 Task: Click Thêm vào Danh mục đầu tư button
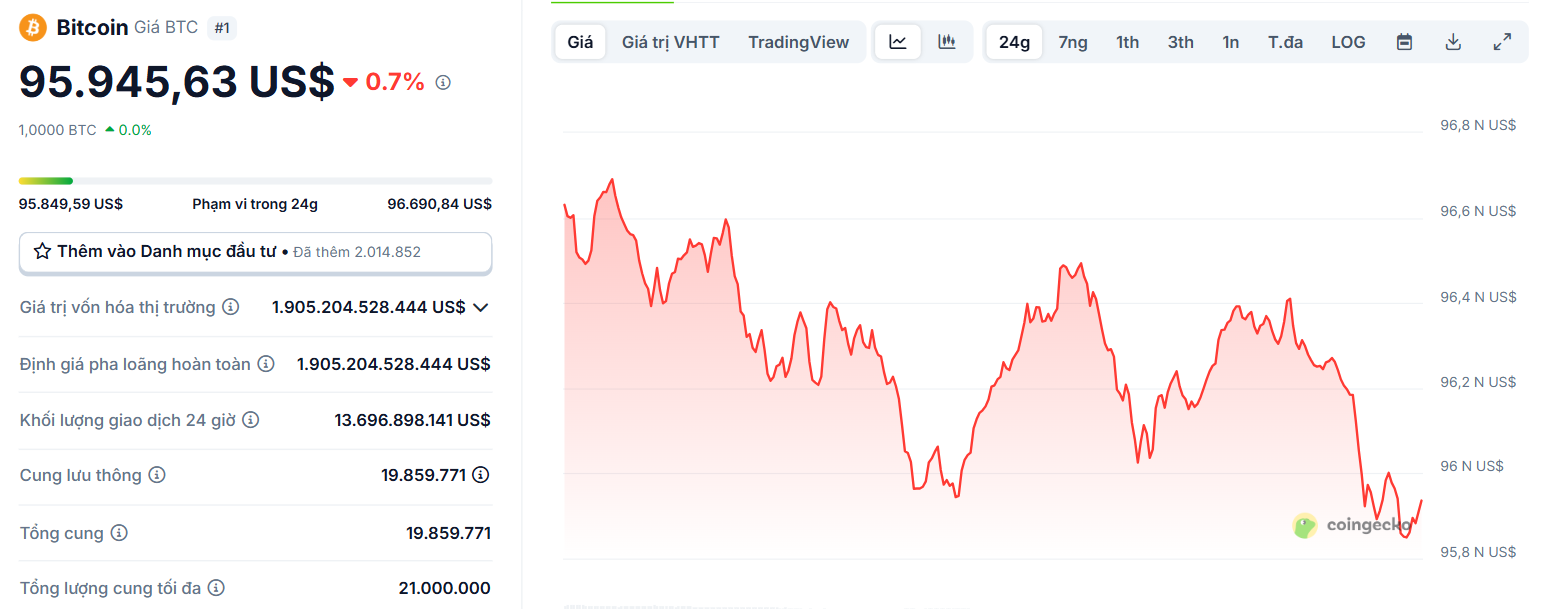(256, 252)
